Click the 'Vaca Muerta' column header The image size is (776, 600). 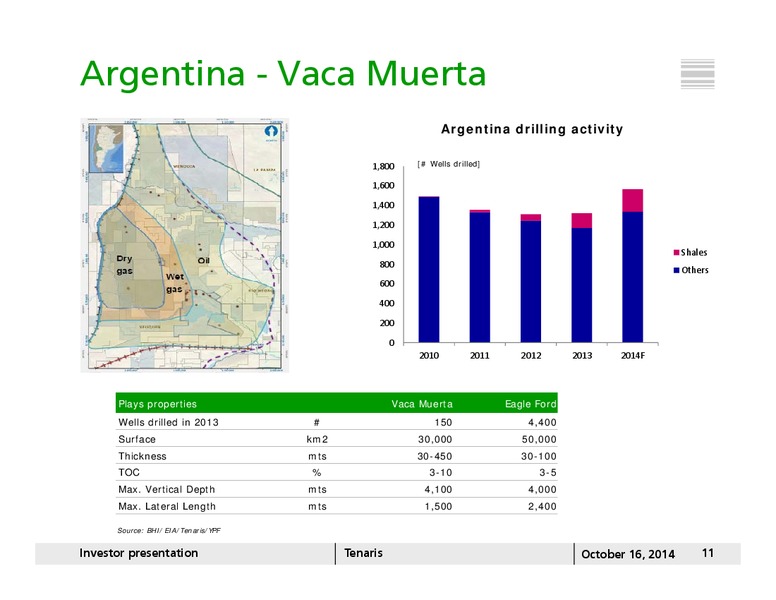click(x=422, y=404)
